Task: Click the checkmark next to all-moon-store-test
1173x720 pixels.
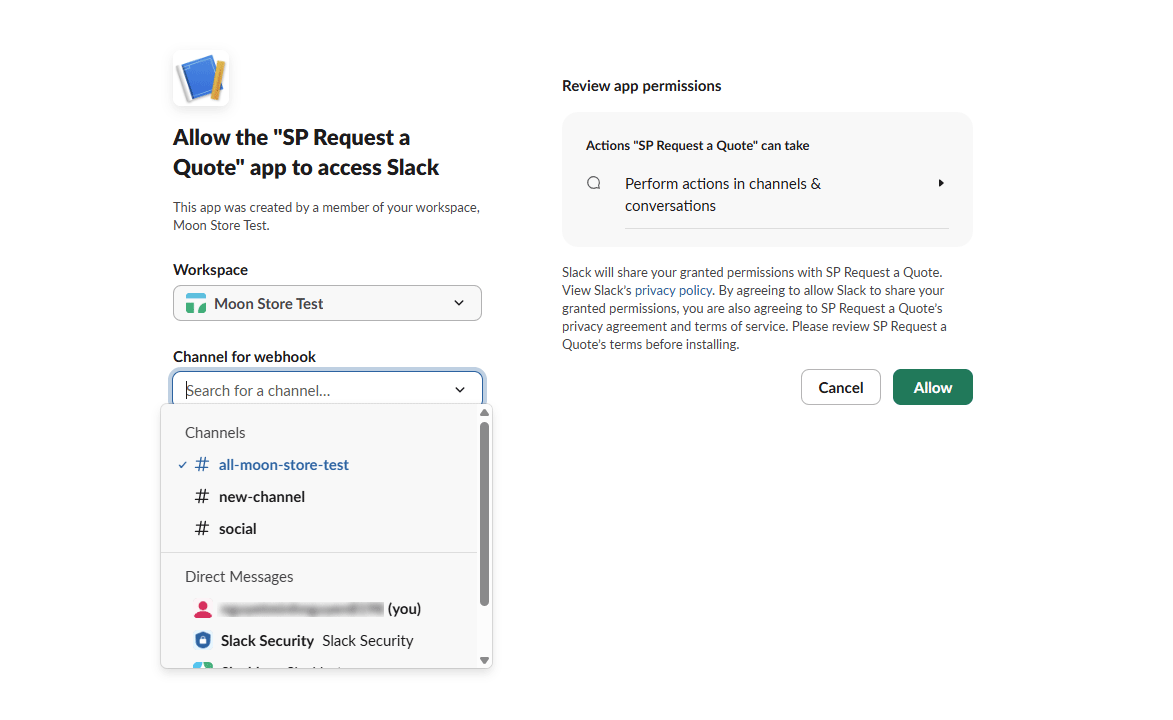Action: 182,465
